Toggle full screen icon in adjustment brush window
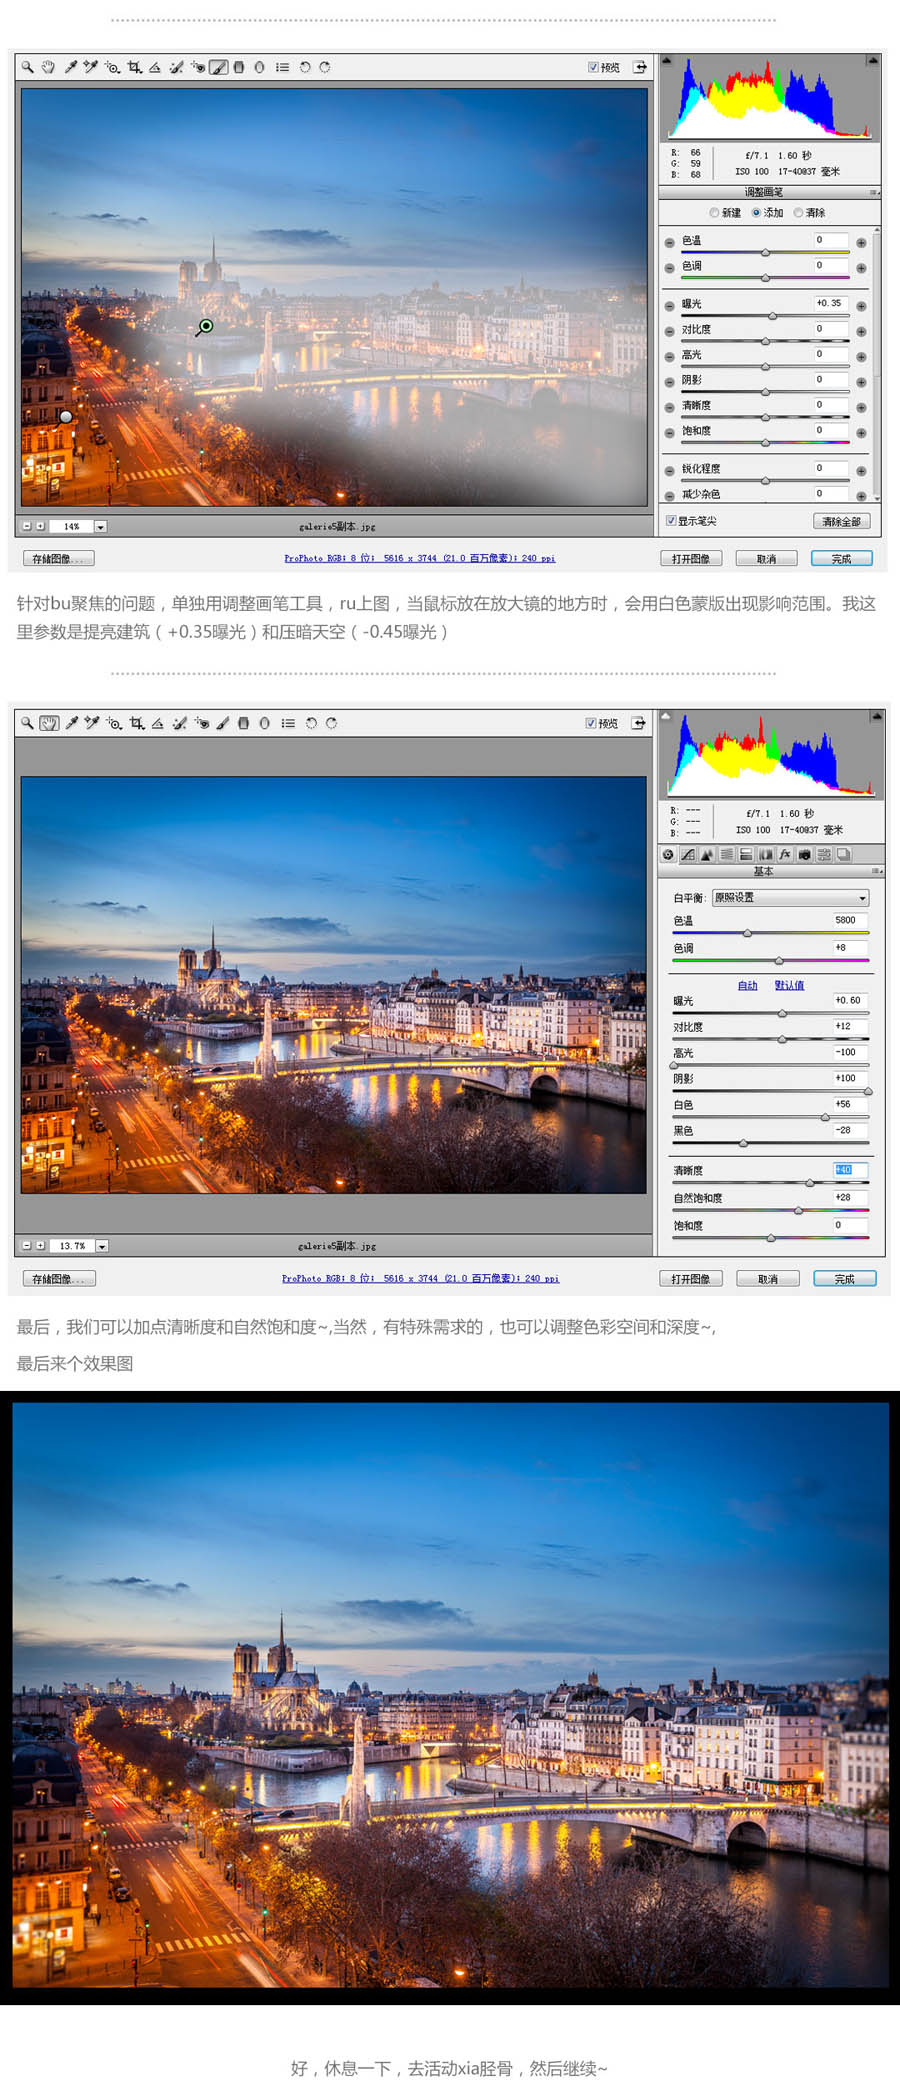This screenshot has height=2096, width=900. coord(640,67)
